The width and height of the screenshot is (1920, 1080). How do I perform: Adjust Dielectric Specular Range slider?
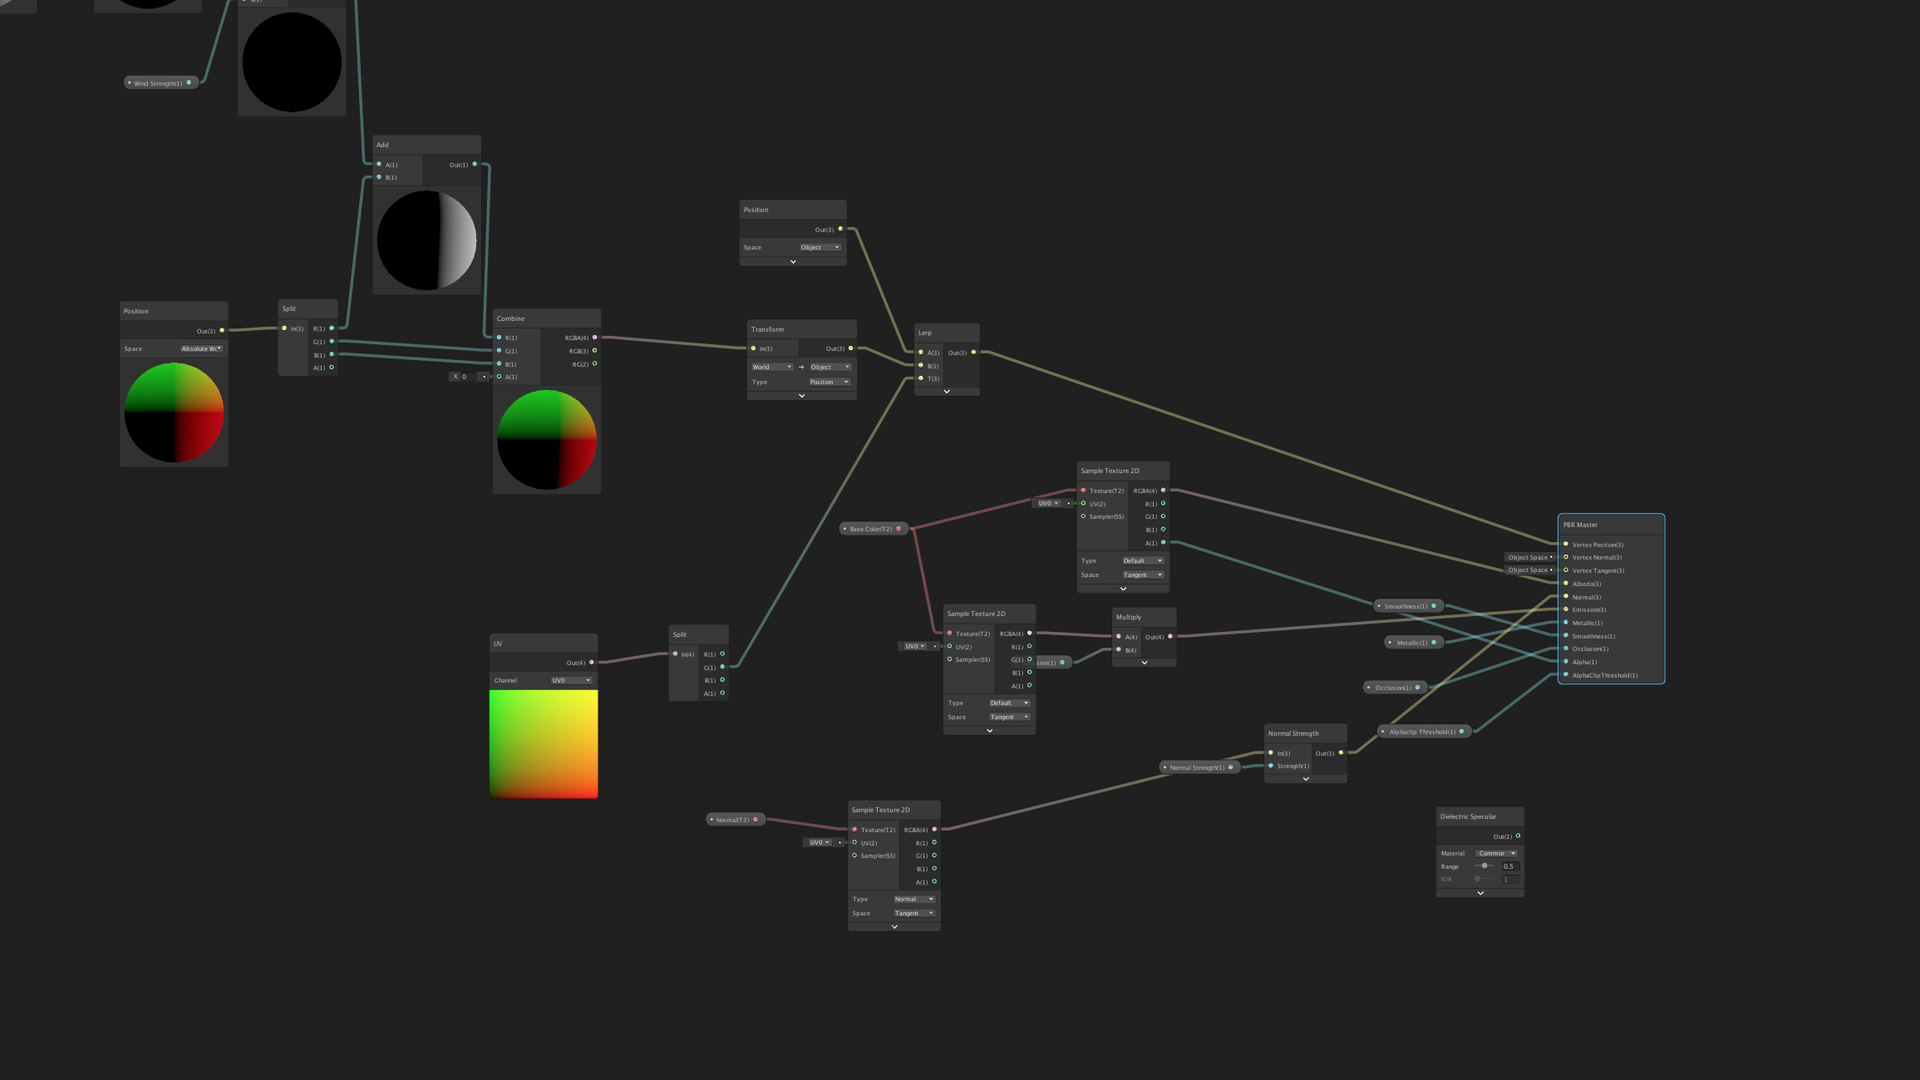1485,866
